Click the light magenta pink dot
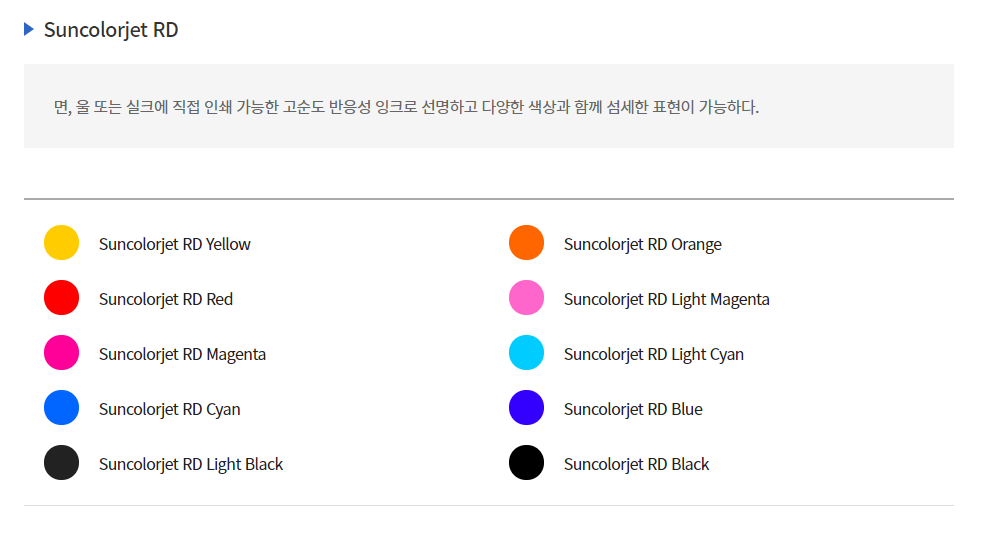Viewport: 989px width, 533px height. click(527, 298)
